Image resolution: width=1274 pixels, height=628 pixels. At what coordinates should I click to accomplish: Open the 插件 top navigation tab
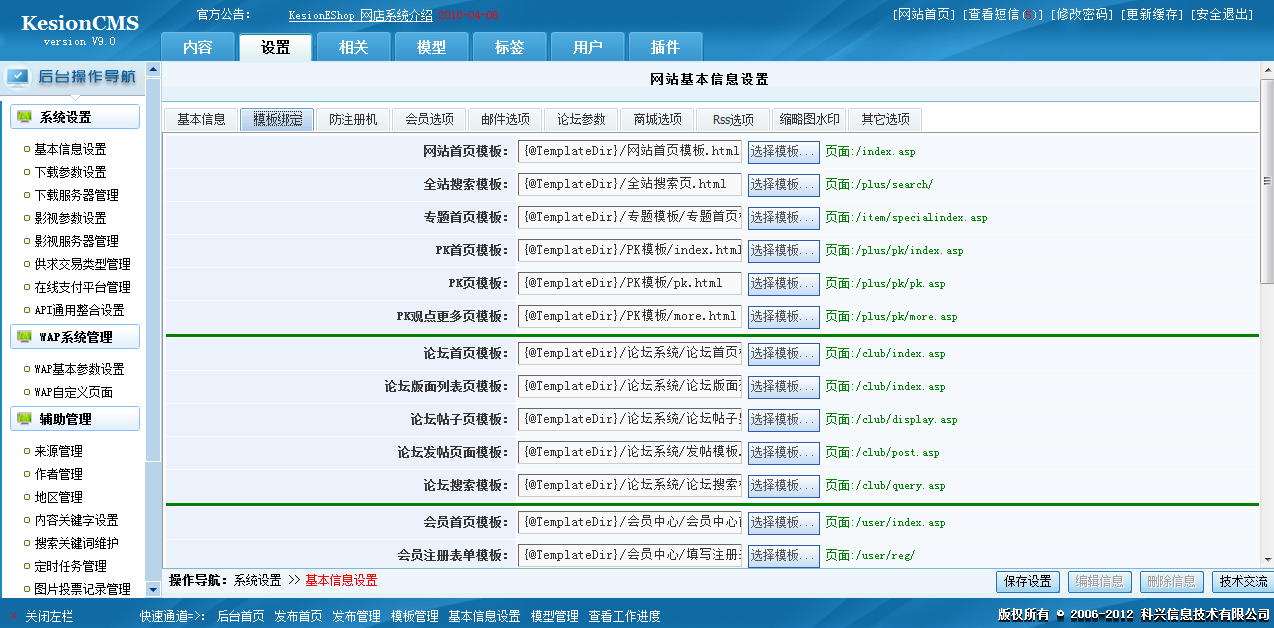666,47
